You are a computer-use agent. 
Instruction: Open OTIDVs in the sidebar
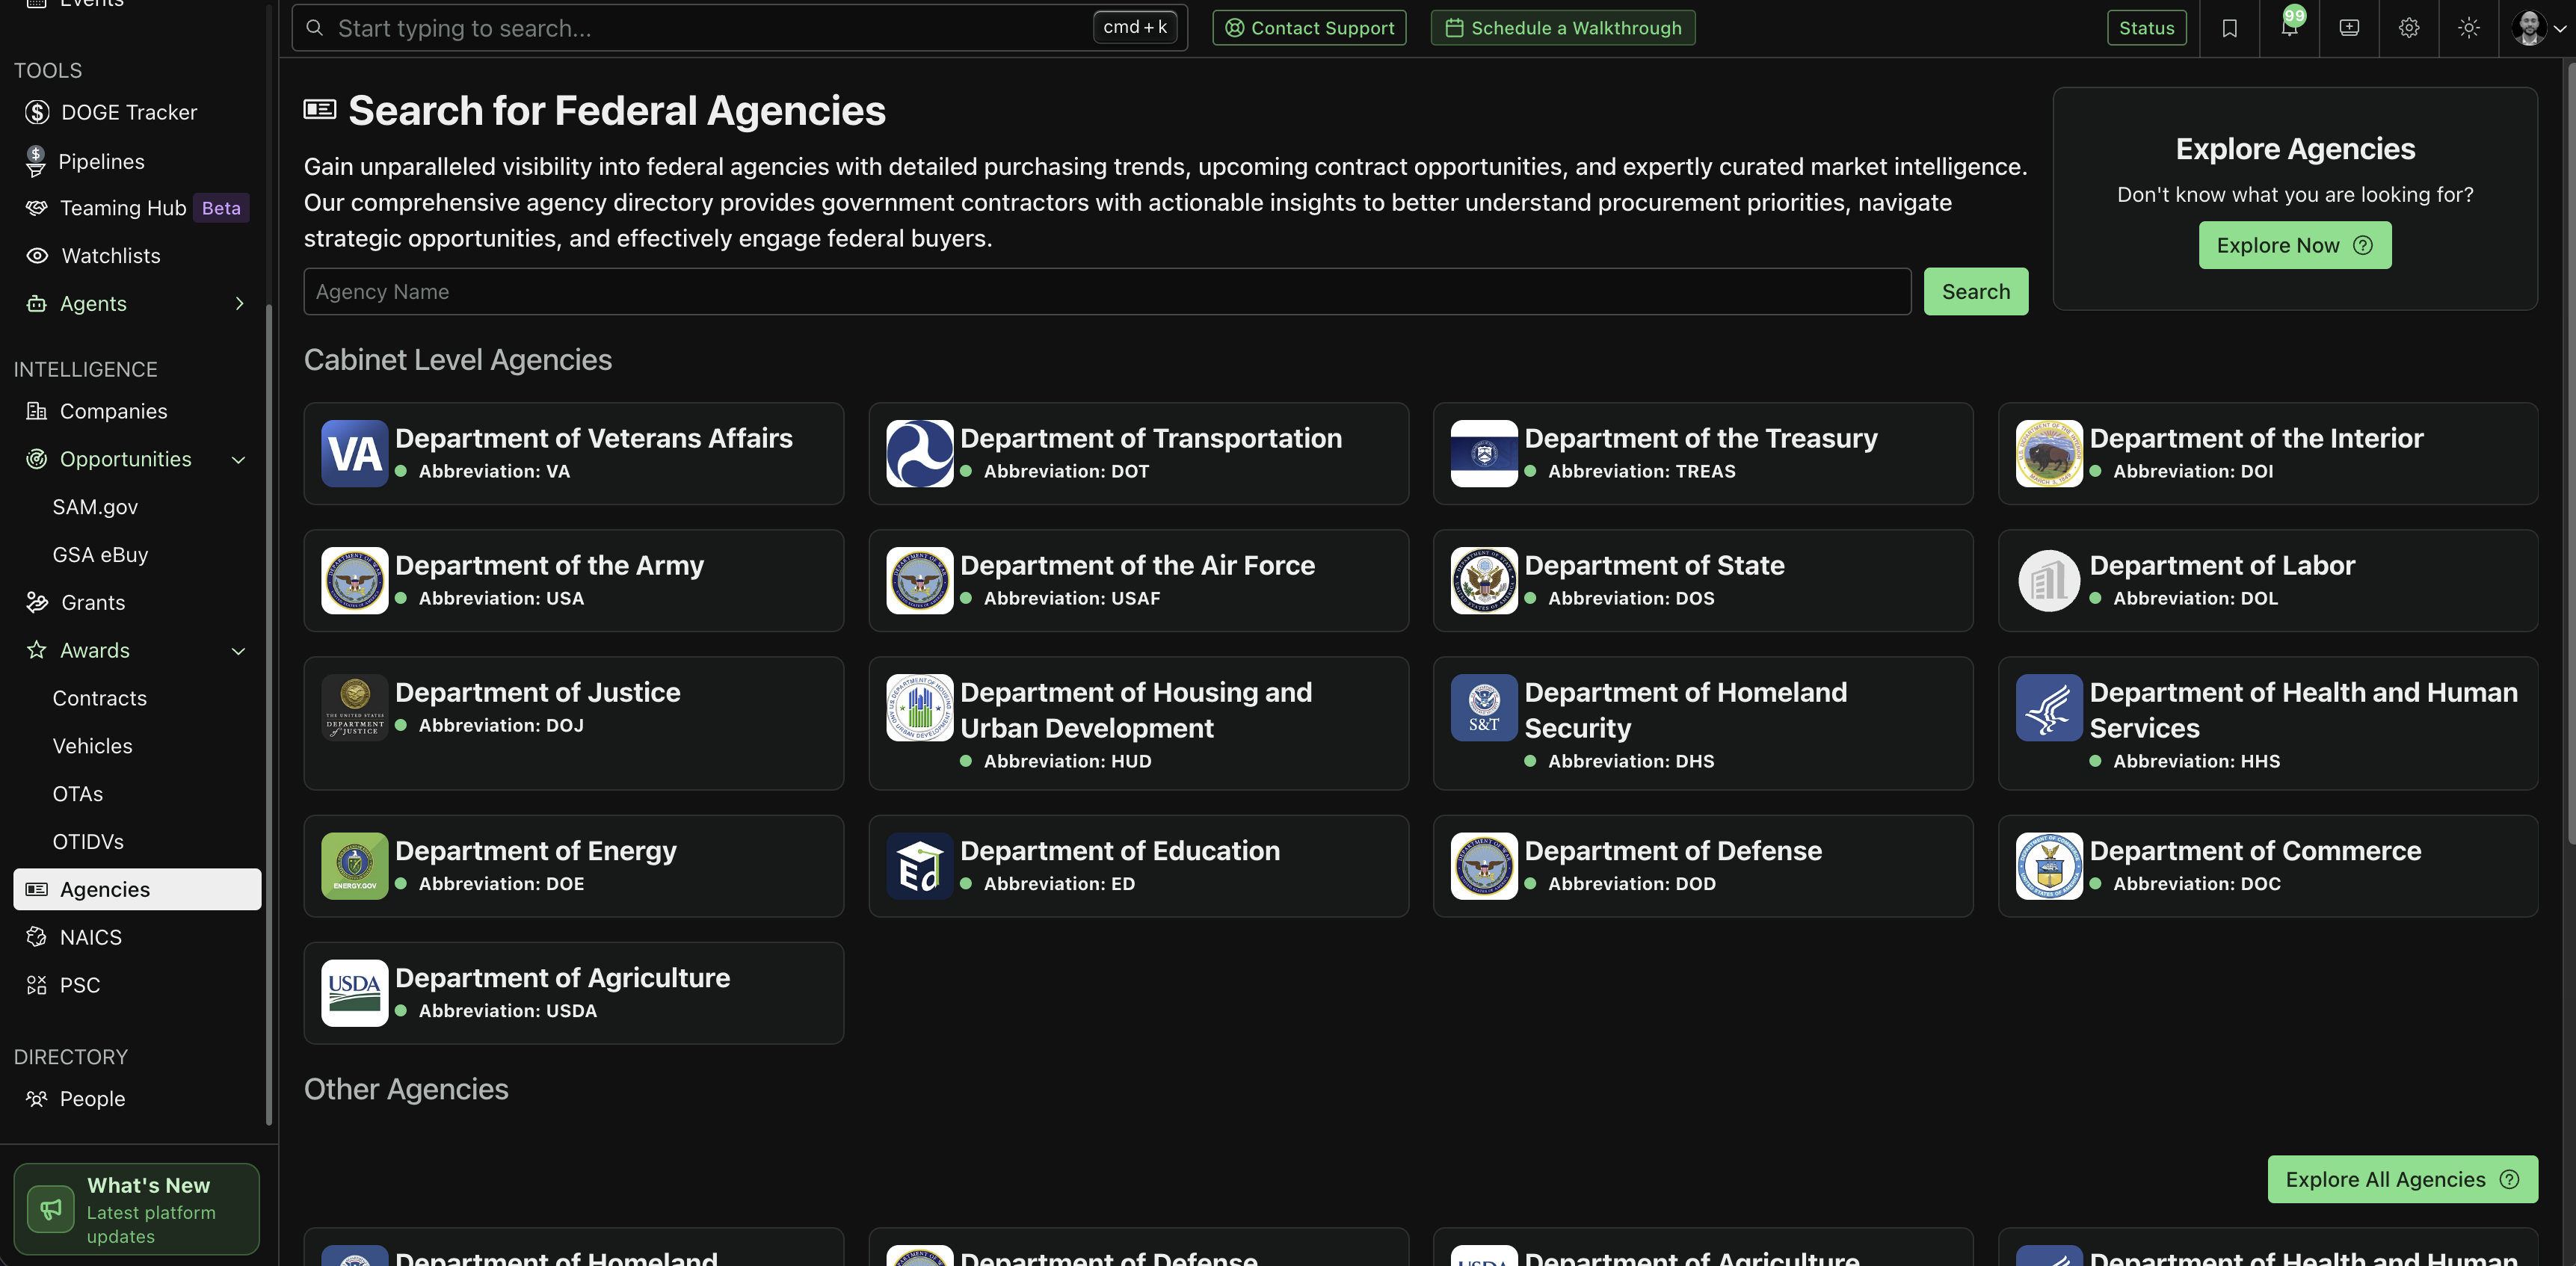tap(88, 842)
